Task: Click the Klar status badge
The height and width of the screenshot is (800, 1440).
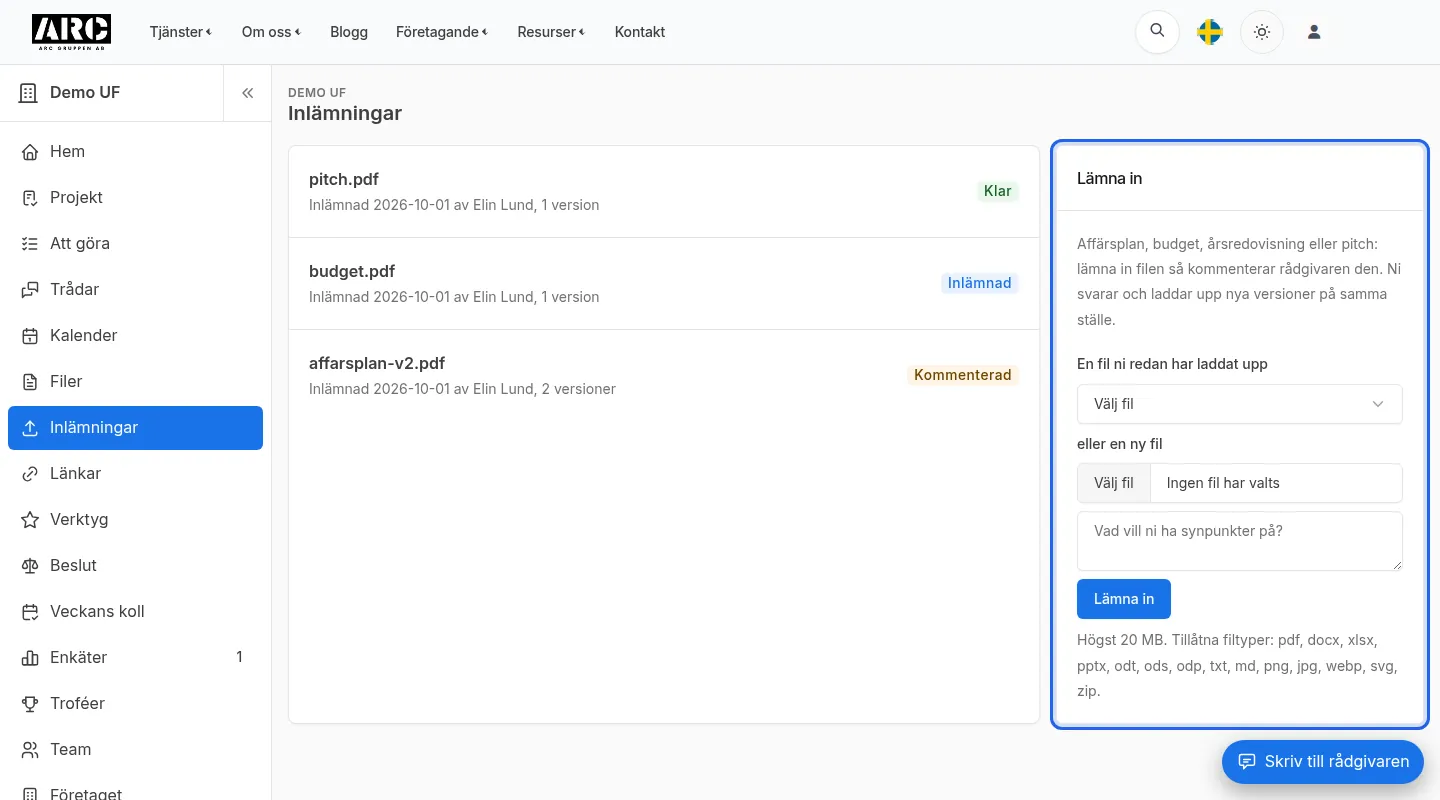Action: pyautogui.click(x=998, y=191)
